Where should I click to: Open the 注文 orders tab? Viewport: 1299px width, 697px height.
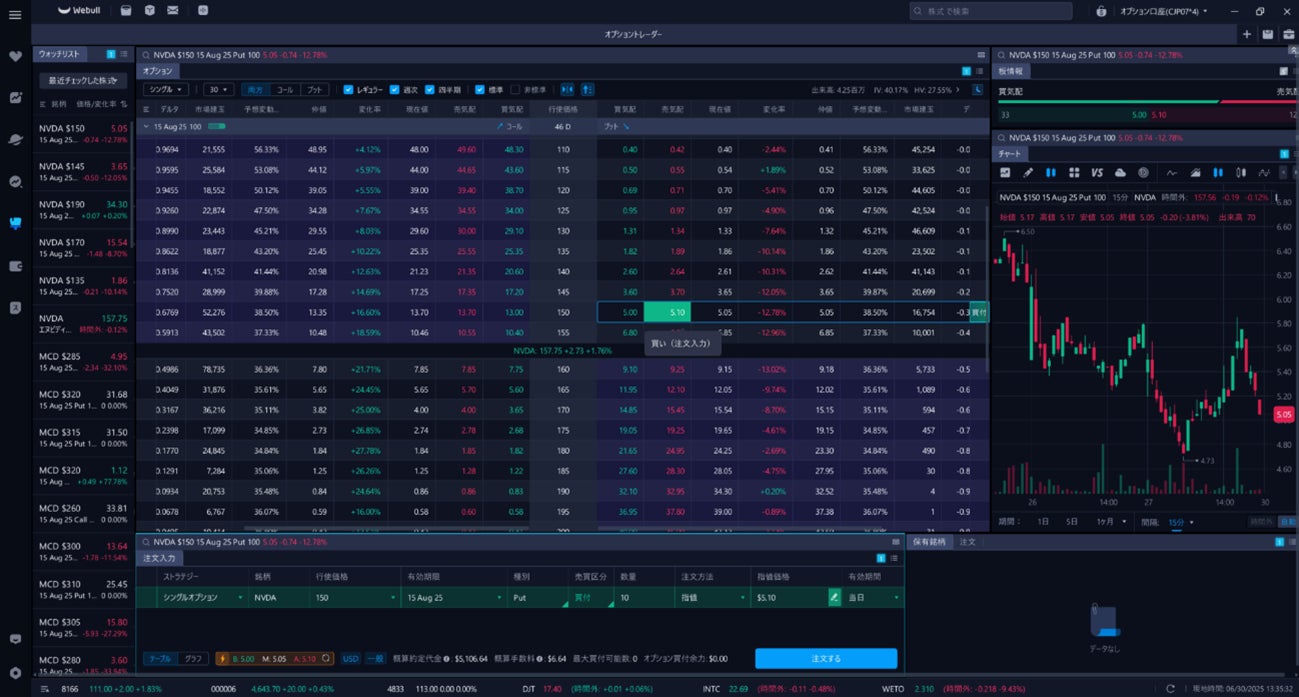(967, 541)
